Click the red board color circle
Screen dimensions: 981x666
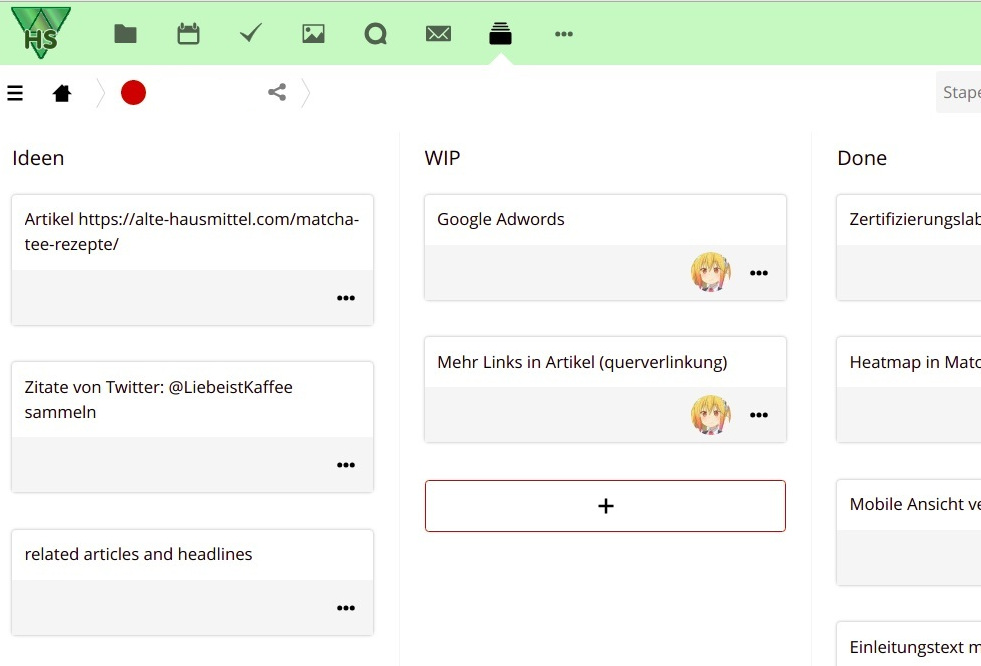[x=133, y=93]
